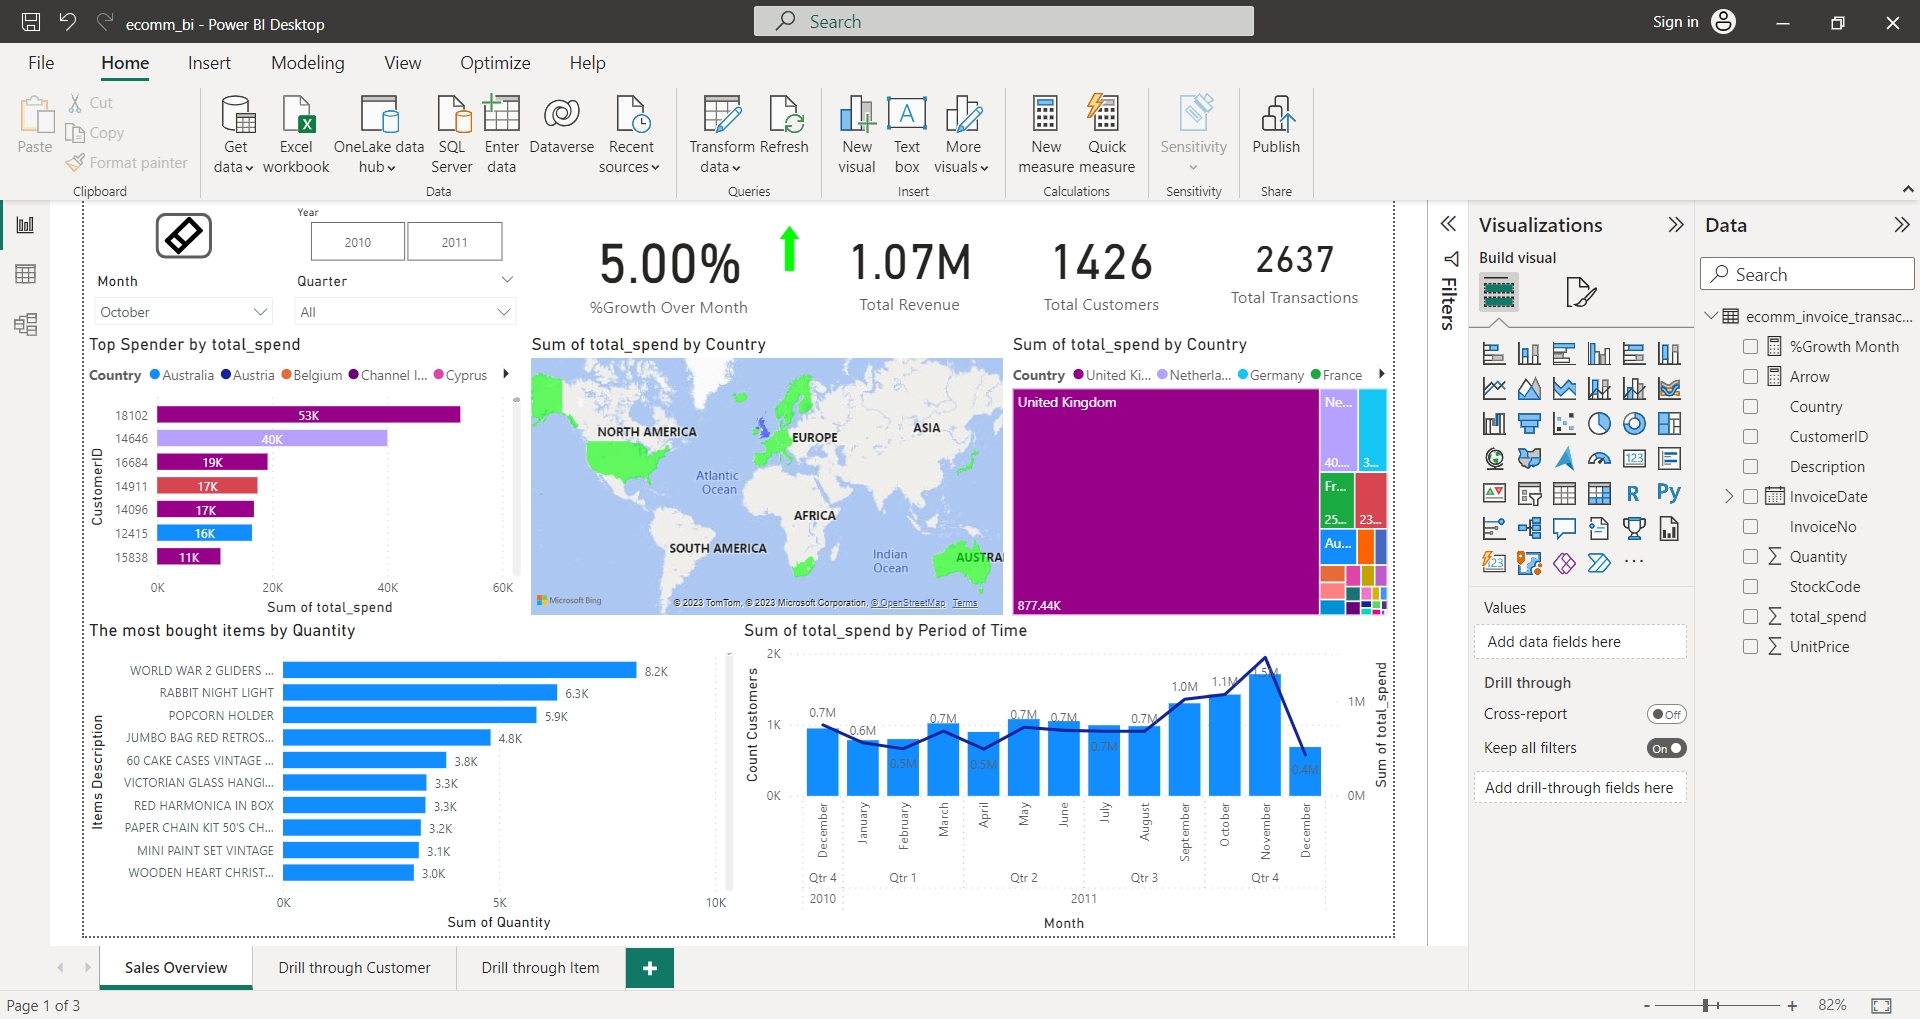Open the map's Terms link
1920x1019 pixels.
pos(965,603)
